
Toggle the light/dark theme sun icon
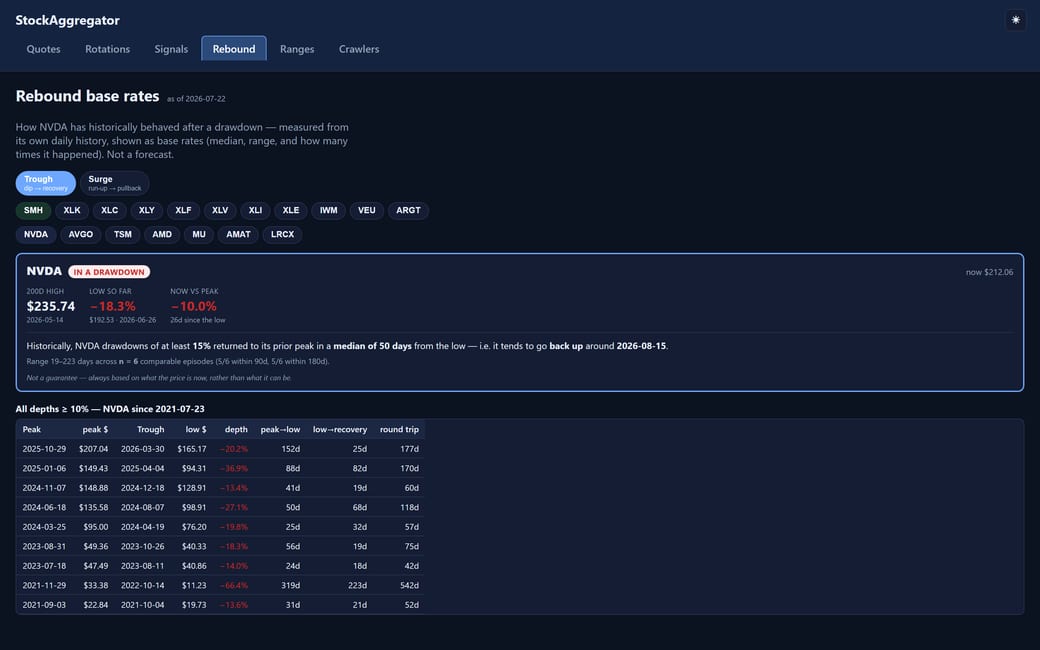tap(1015, 20)
